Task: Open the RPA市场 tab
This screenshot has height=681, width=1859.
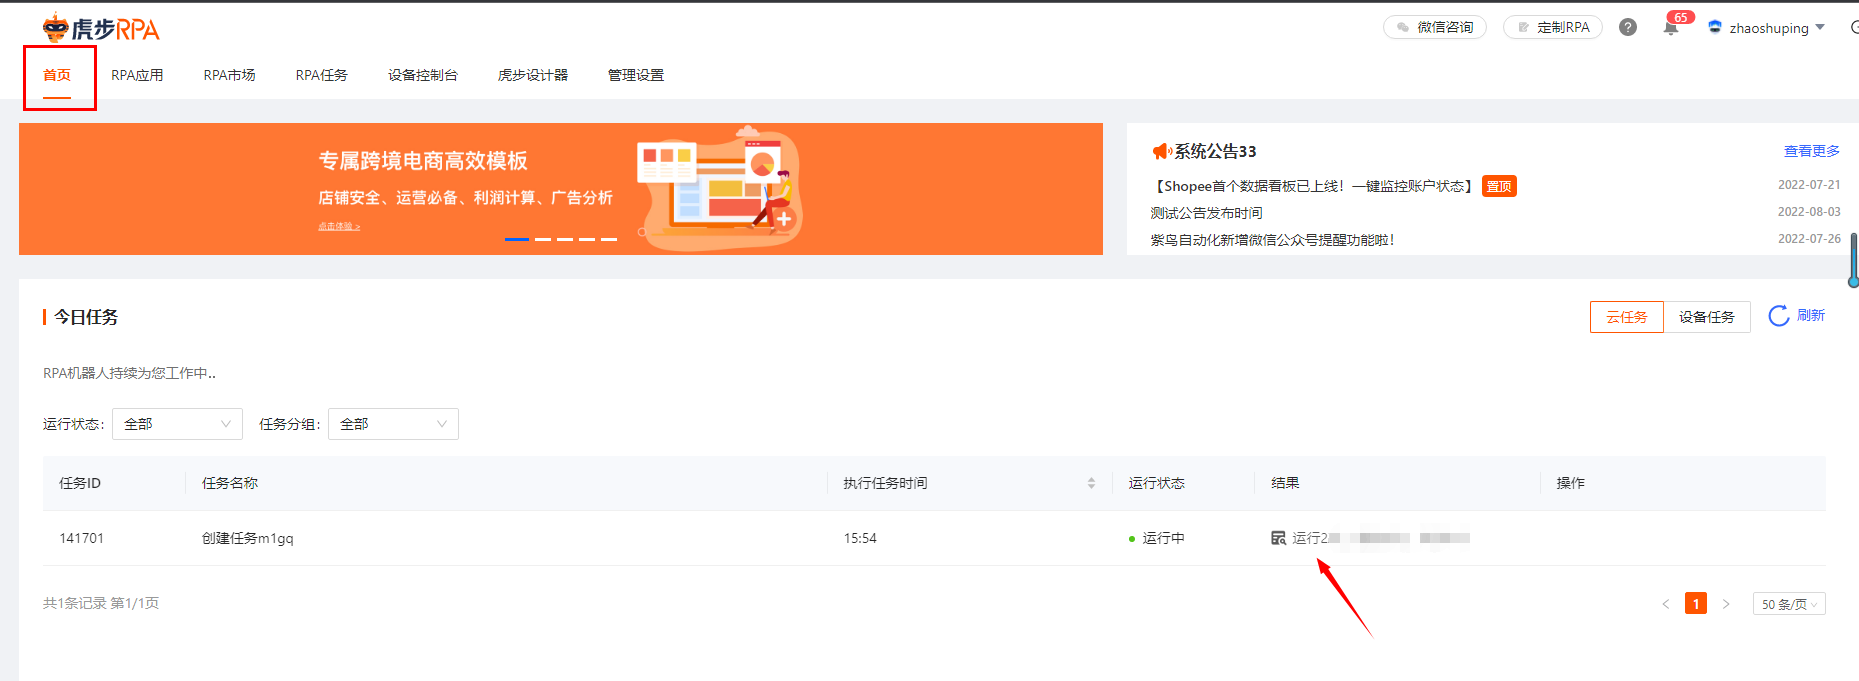Action: pos(229,75)
